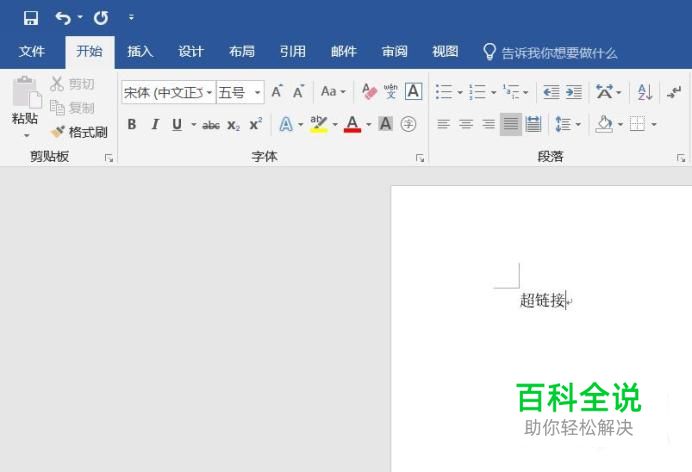692x472 pixels.
Task: Apply bullet list formatting
Action: coord(444,92)
